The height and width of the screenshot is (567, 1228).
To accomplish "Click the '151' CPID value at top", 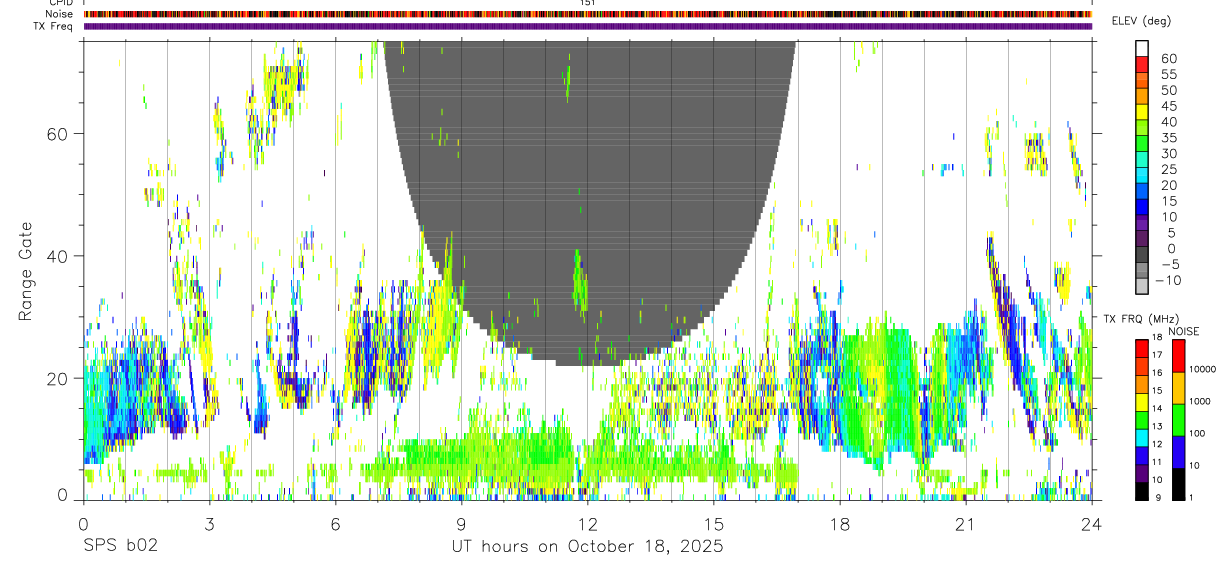I will pos(588,3).
